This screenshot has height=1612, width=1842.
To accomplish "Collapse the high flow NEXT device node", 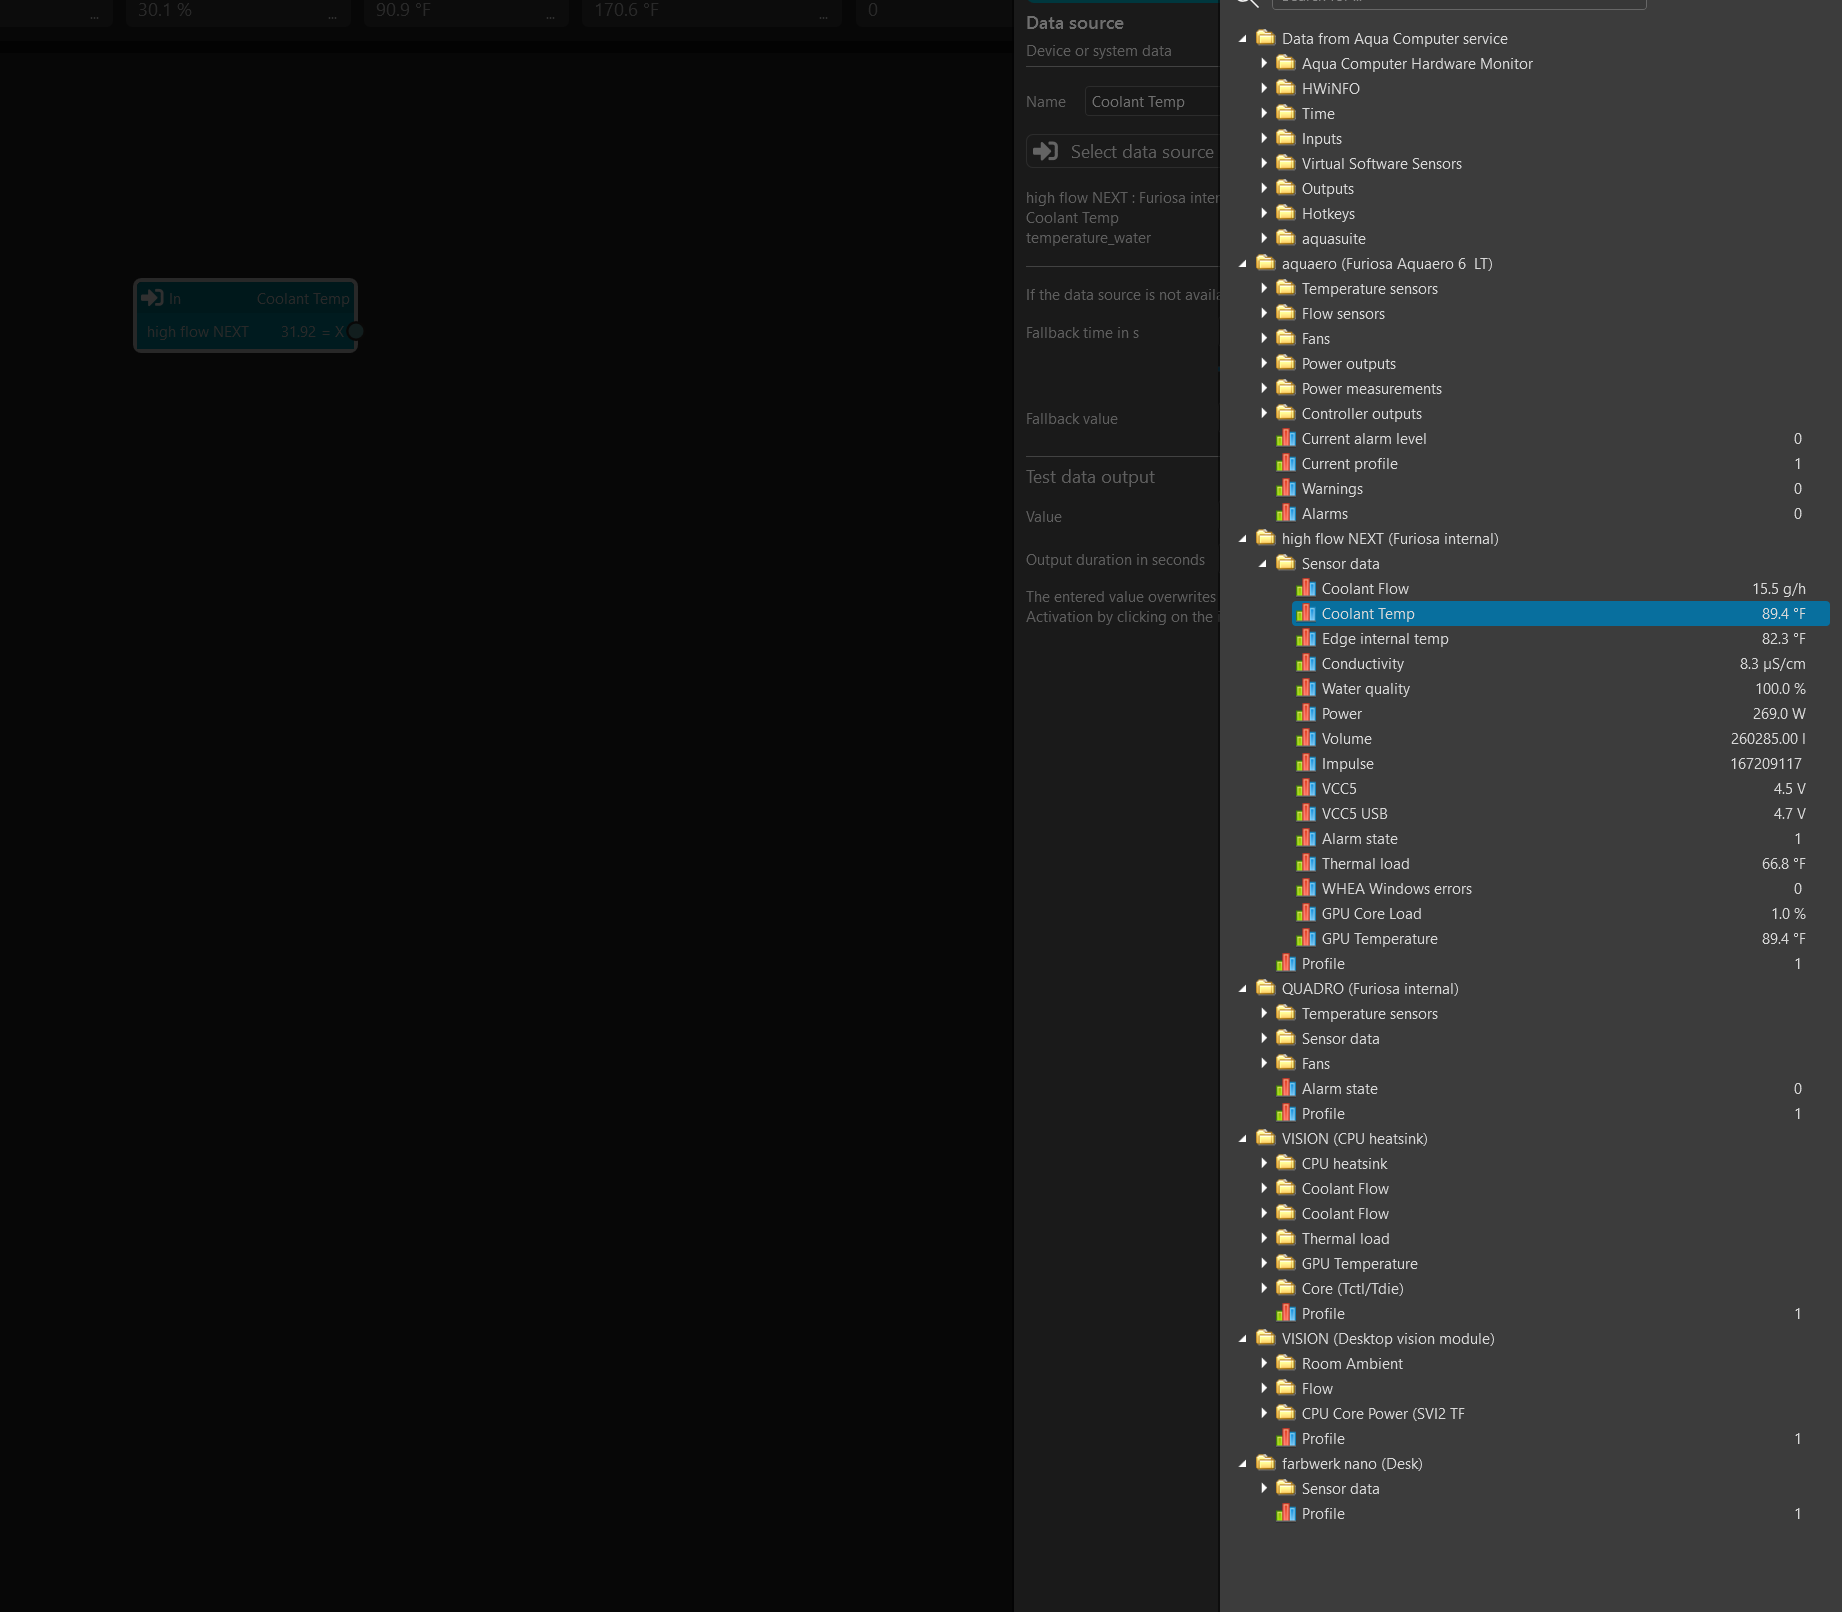I will pos(1243,538).
